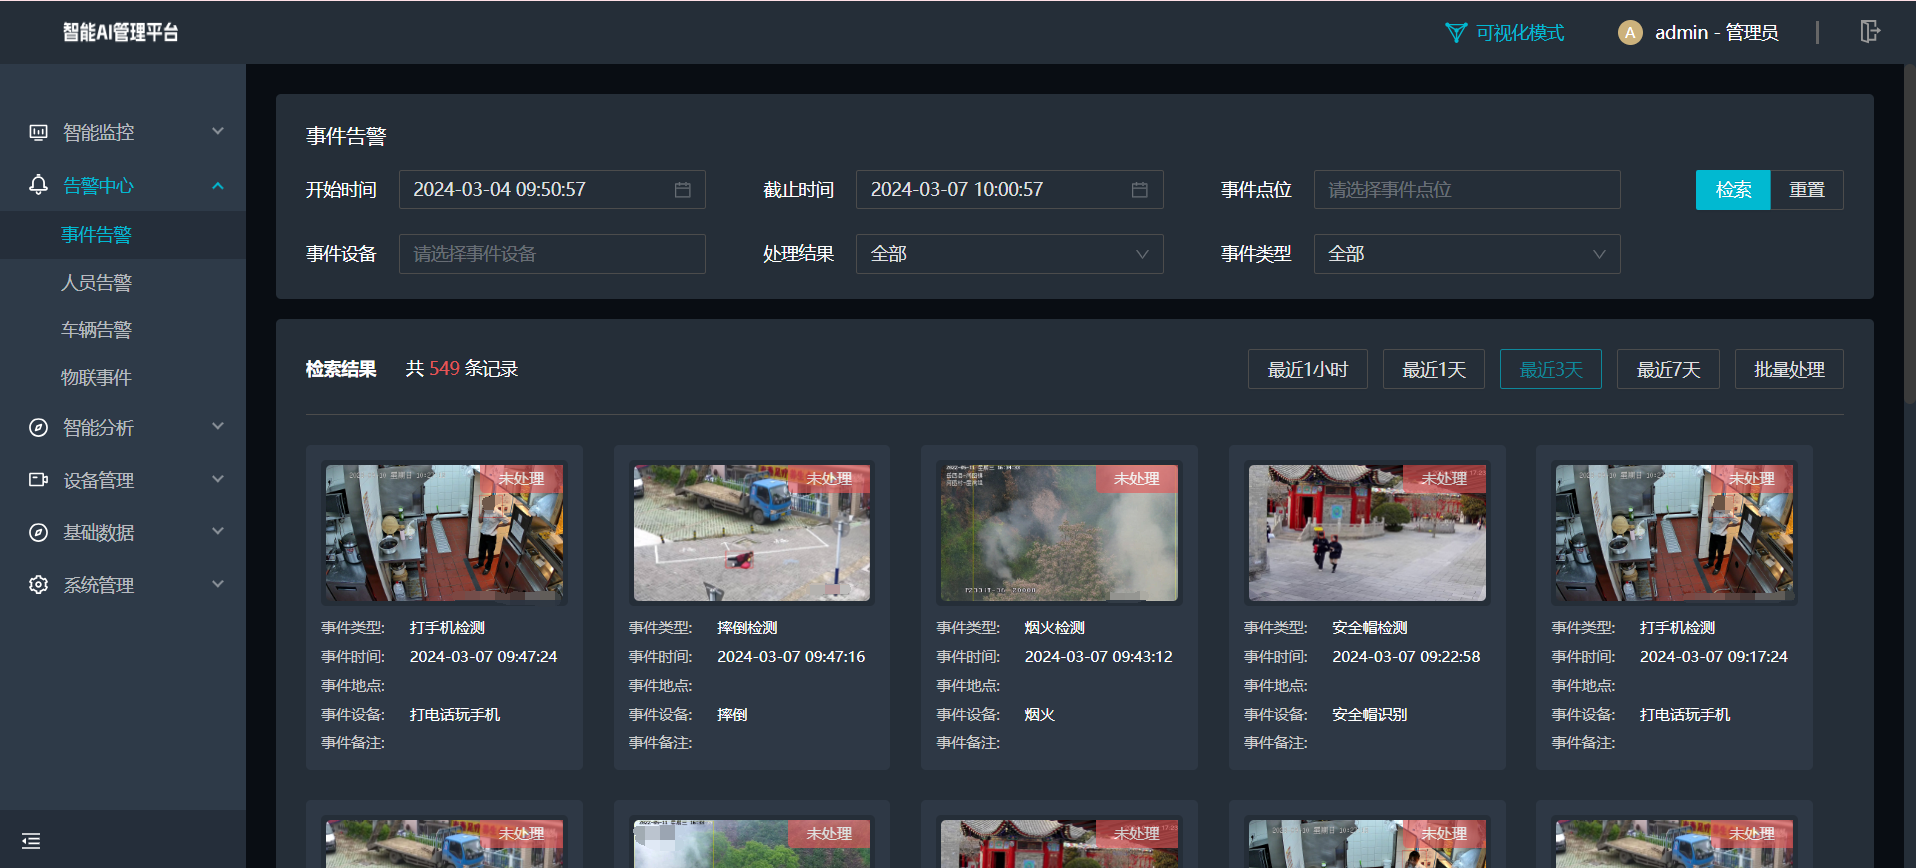Open calendar icon for 截止时间
The height and width of the screenshot is (868, 1916).
click(x=1140, y=190)
